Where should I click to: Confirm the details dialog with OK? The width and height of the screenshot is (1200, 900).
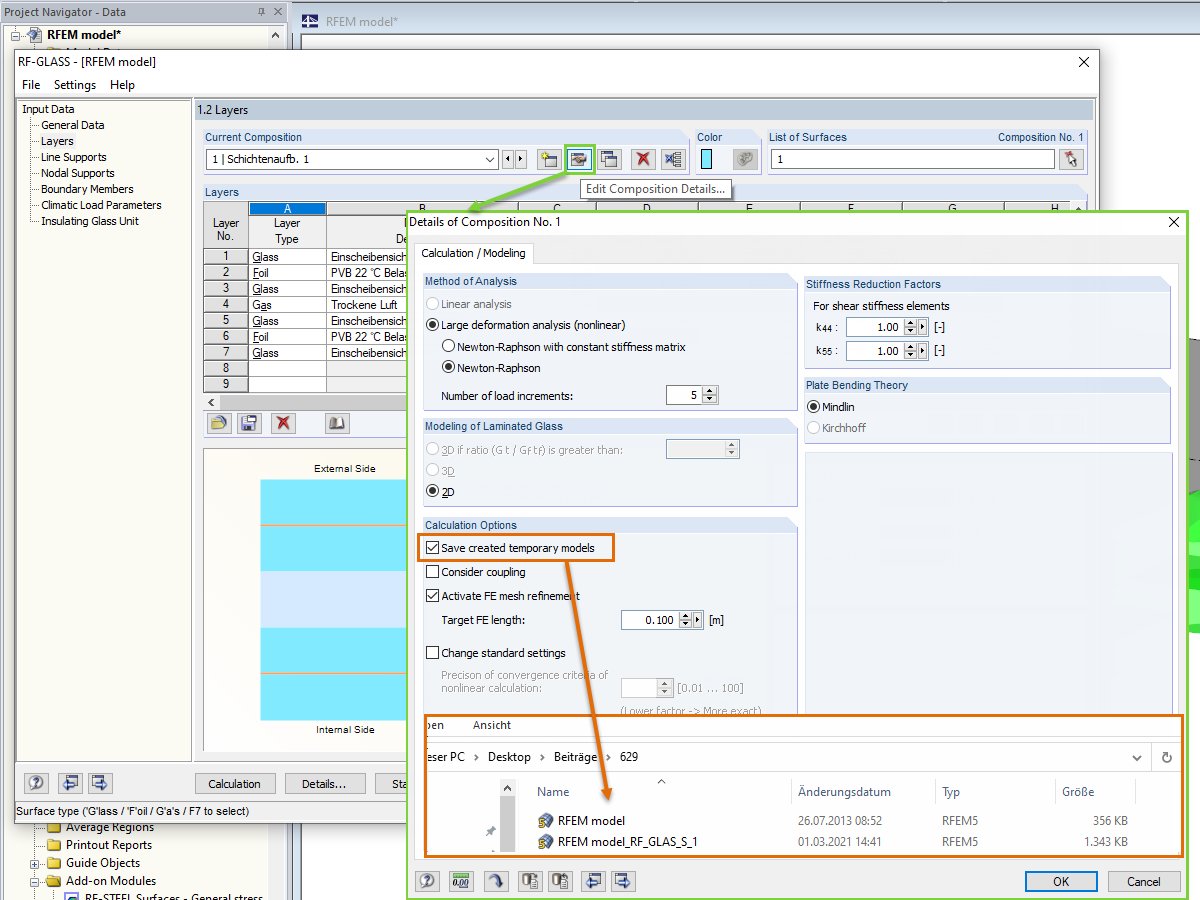(x=1061, y=881)
